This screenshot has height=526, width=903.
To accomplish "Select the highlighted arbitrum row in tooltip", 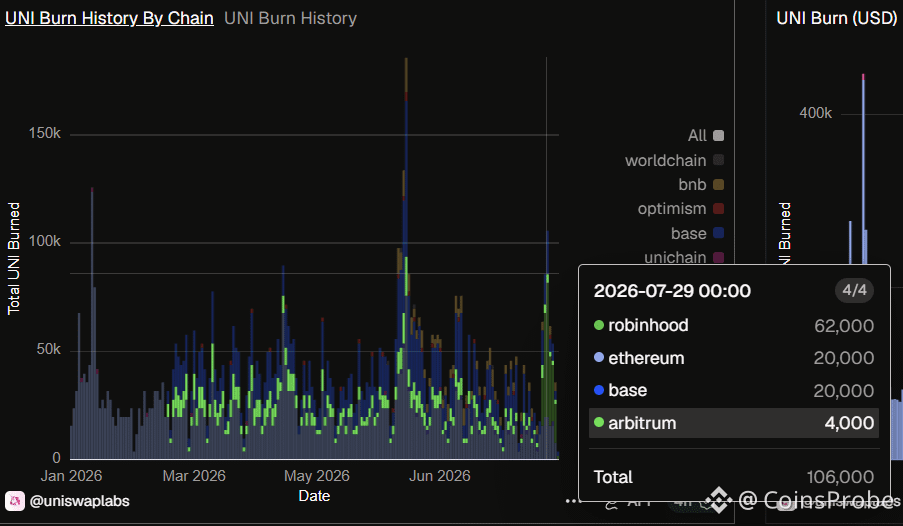I will coord(734,423).
